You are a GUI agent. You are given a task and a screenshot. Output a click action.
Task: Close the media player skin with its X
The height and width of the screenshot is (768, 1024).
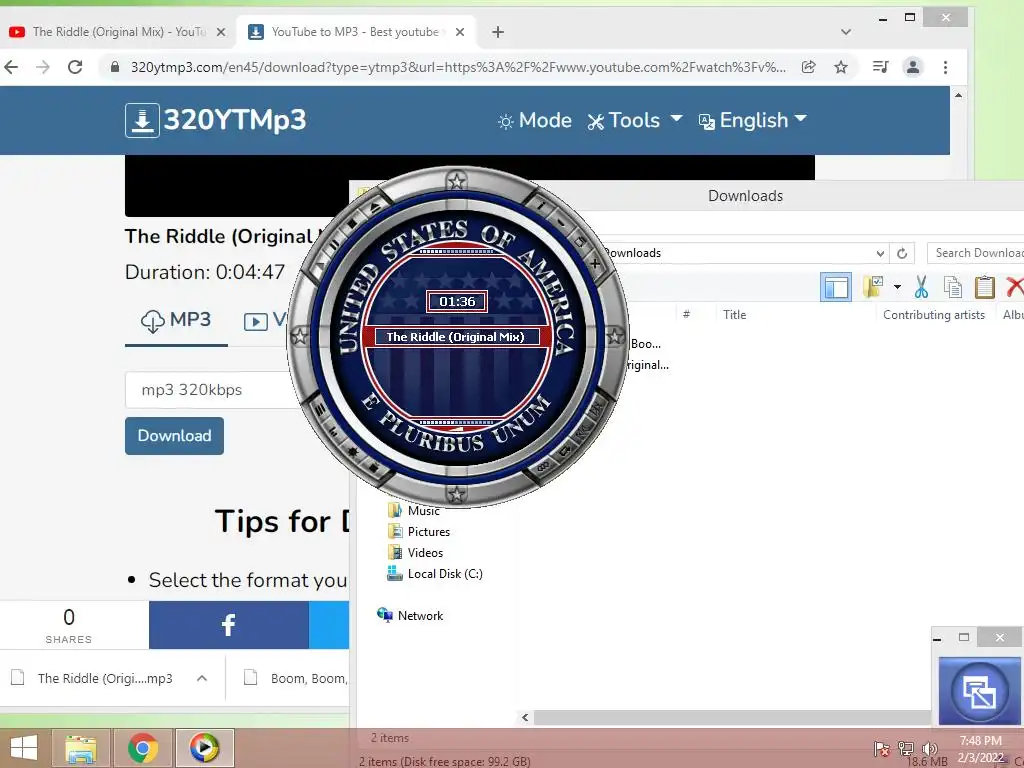pyautogui.click(x=595, y=264)
